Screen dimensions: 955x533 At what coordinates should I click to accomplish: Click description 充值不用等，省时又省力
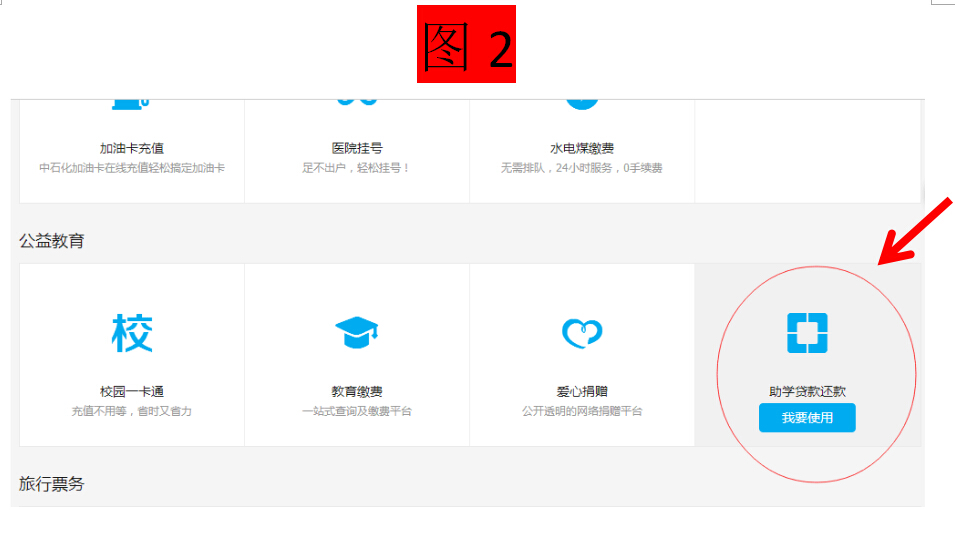[132, 411]
